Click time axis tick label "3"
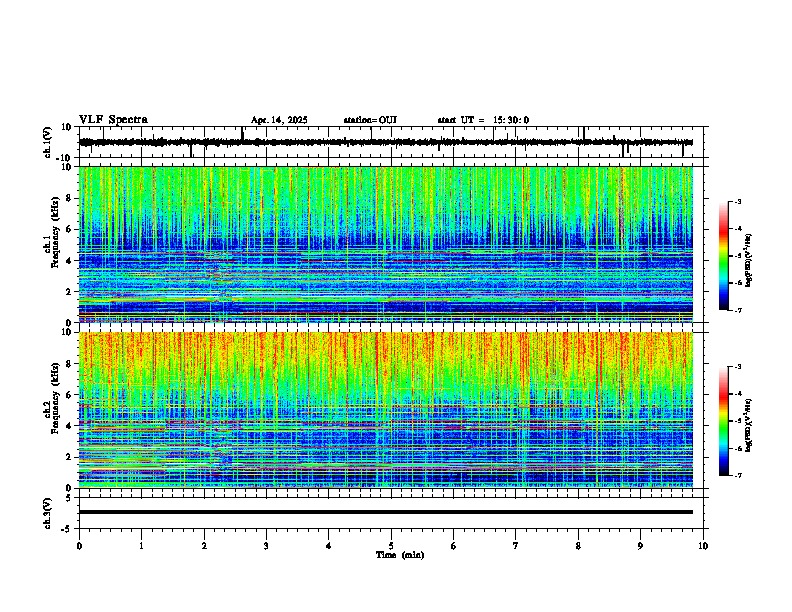The image size is (792, 612). coord(266,546)
